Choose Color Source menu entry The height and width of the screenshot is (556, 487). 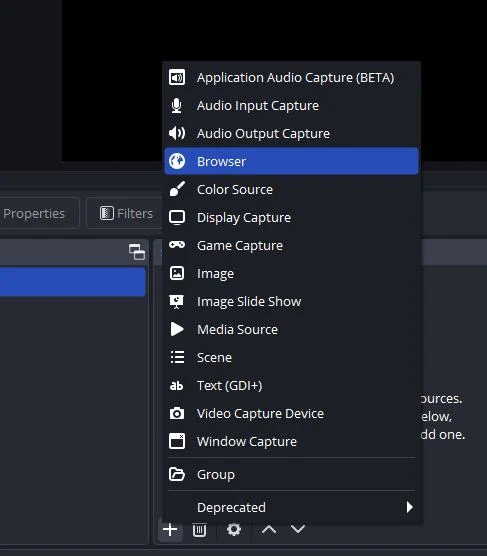(x=291, y=189)
